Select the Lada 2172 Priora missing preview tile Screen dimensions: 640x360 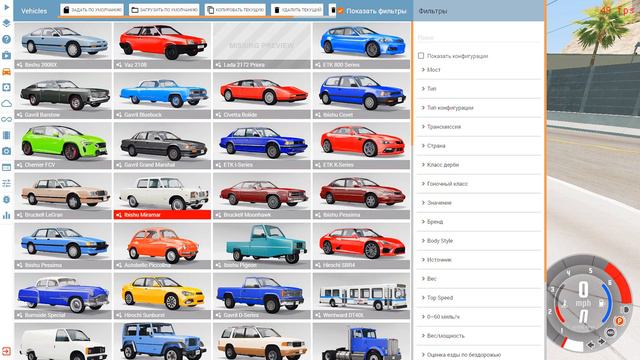pos(262,45)
